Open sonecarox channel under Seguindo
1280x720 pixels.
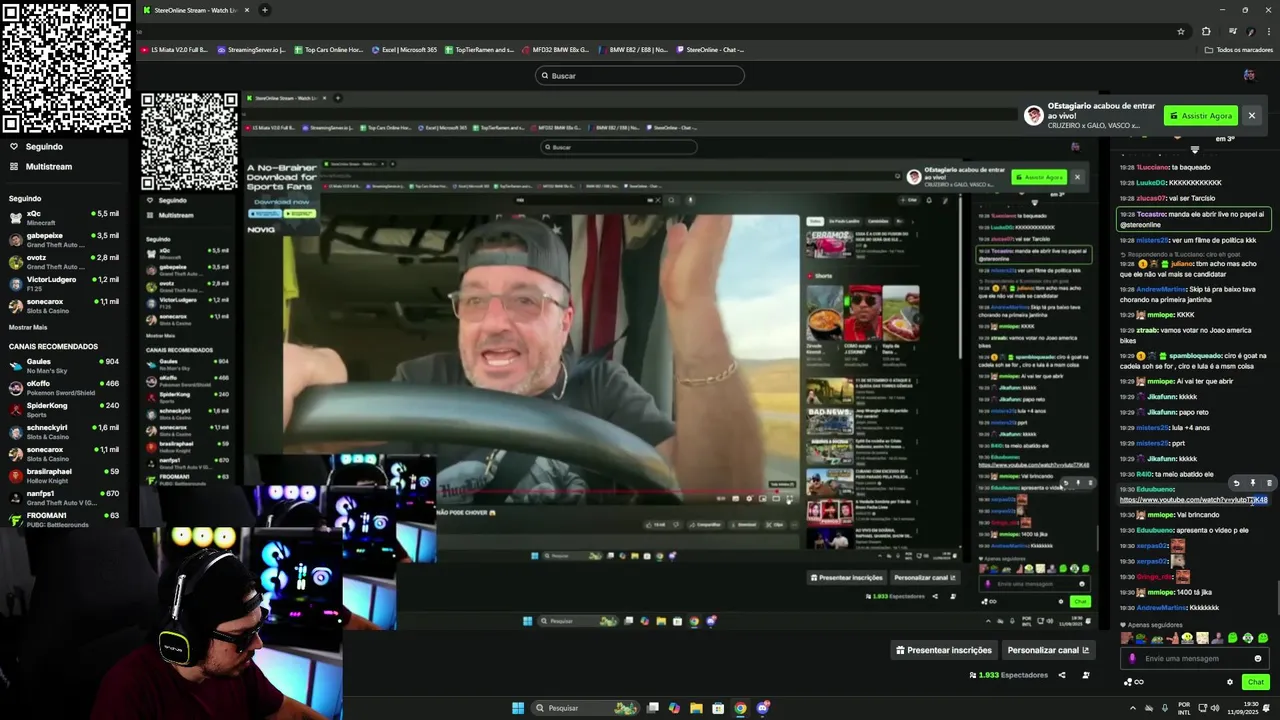(64, 305)
